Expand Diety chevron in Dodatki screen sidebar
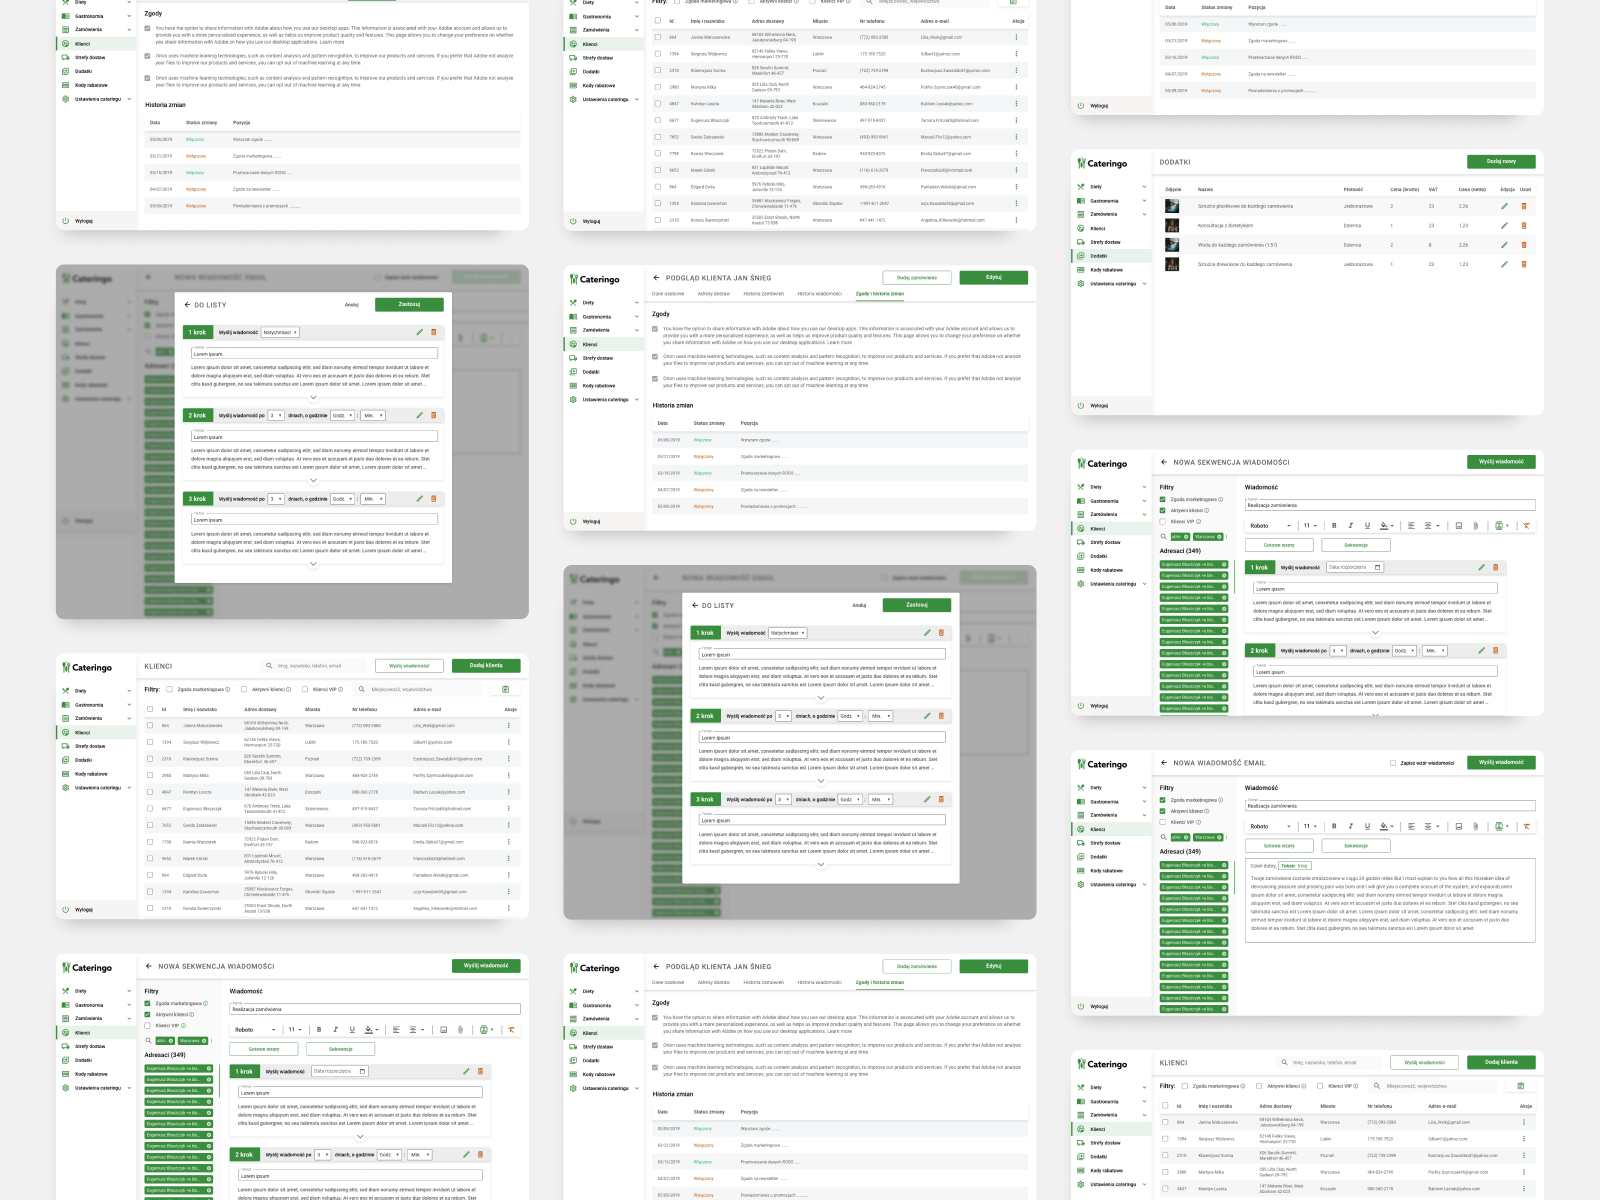1600x1200 pixels. coord(1144,187)
